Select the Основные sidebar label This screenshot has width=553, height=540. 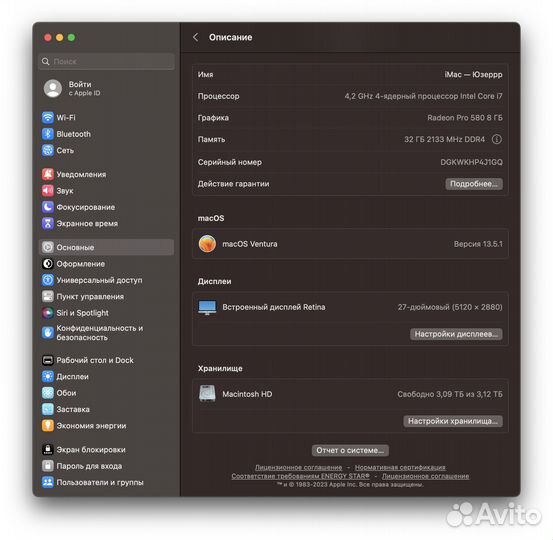(x=75, y=247)
